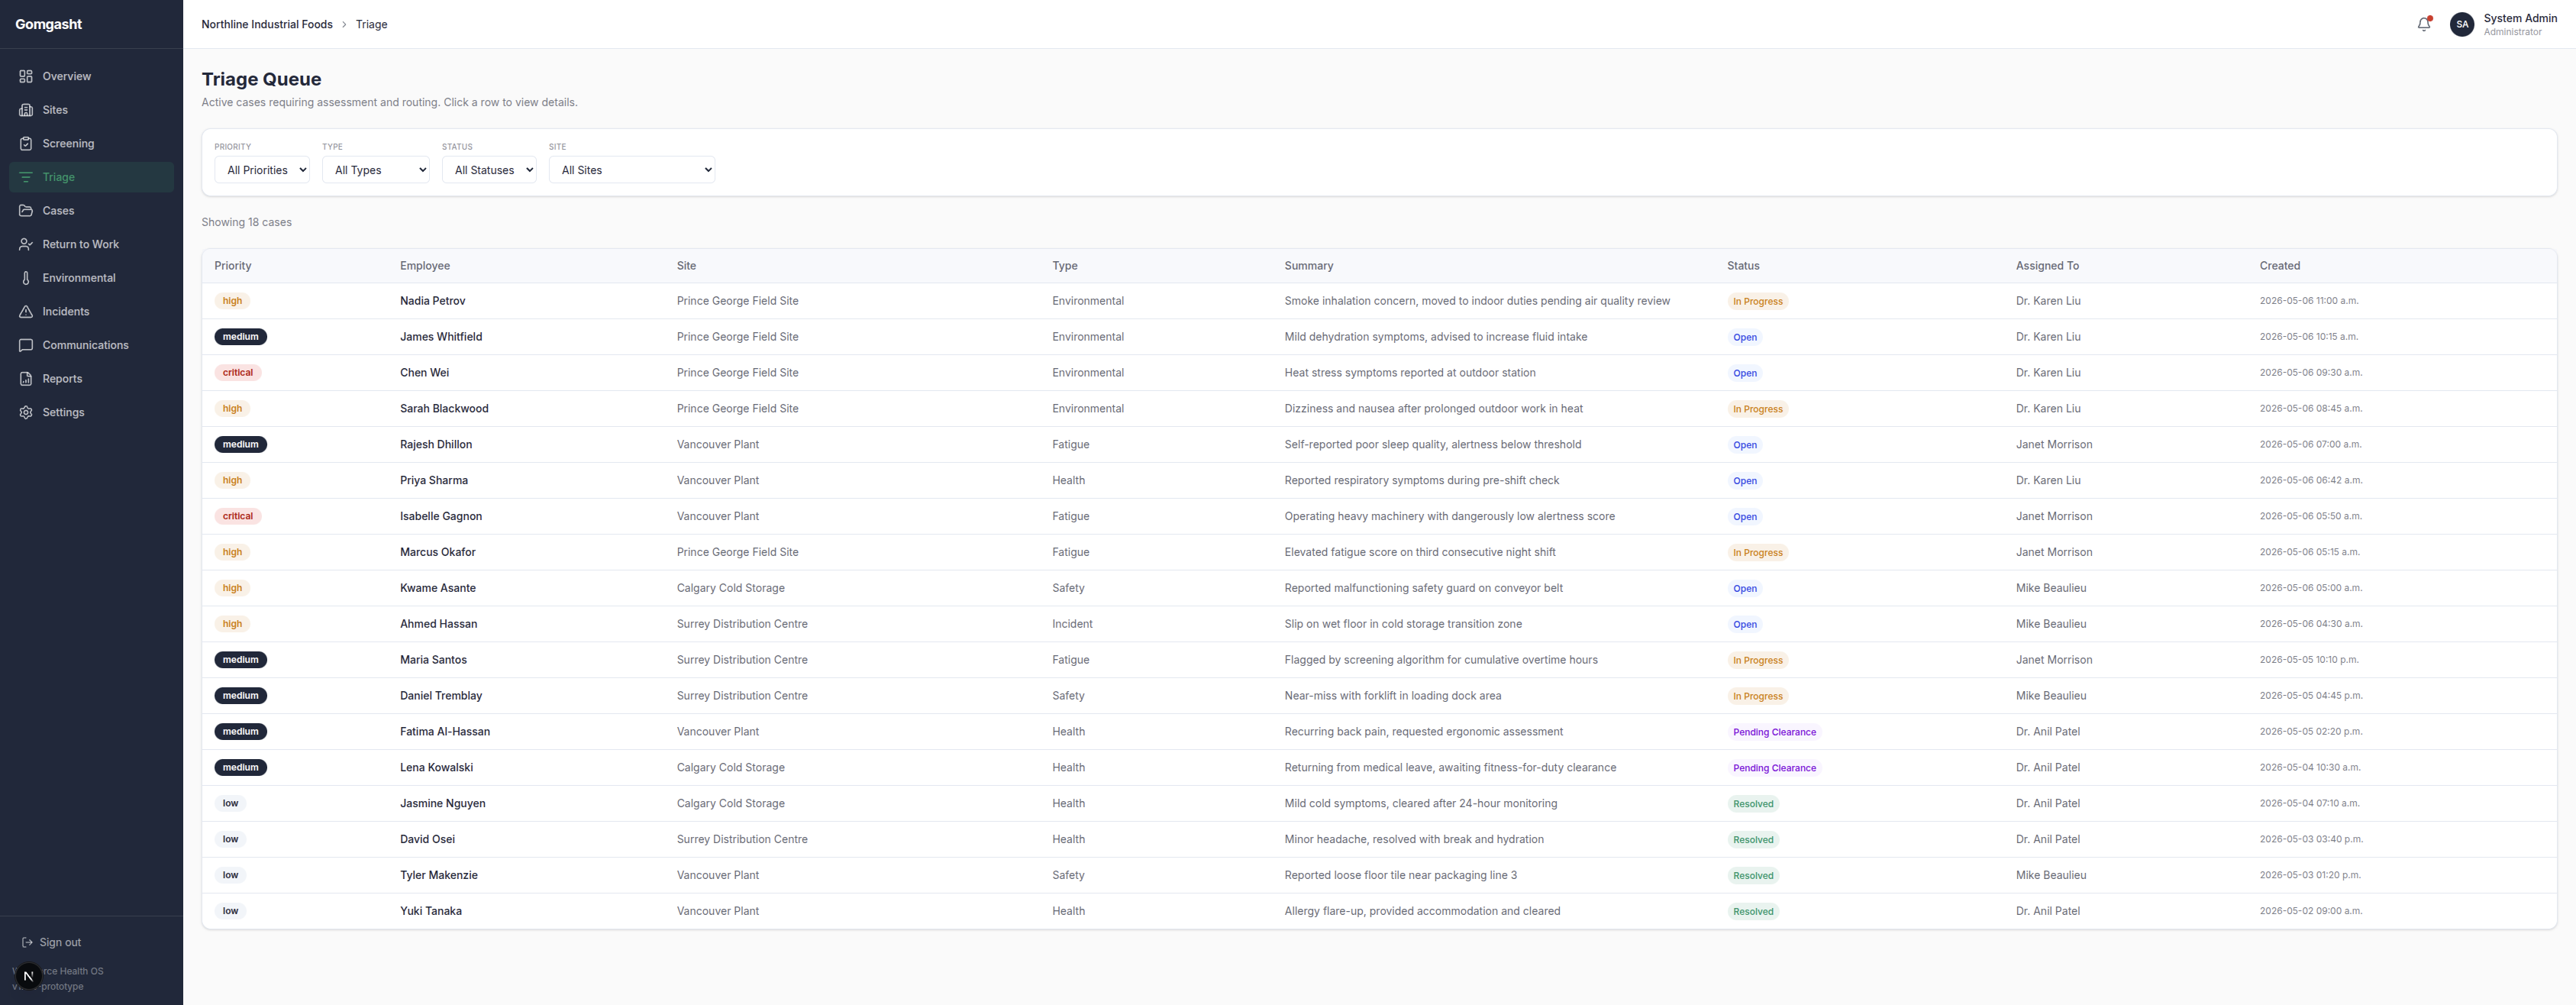Open the All Priorities dropdown

tap(262, 170)
